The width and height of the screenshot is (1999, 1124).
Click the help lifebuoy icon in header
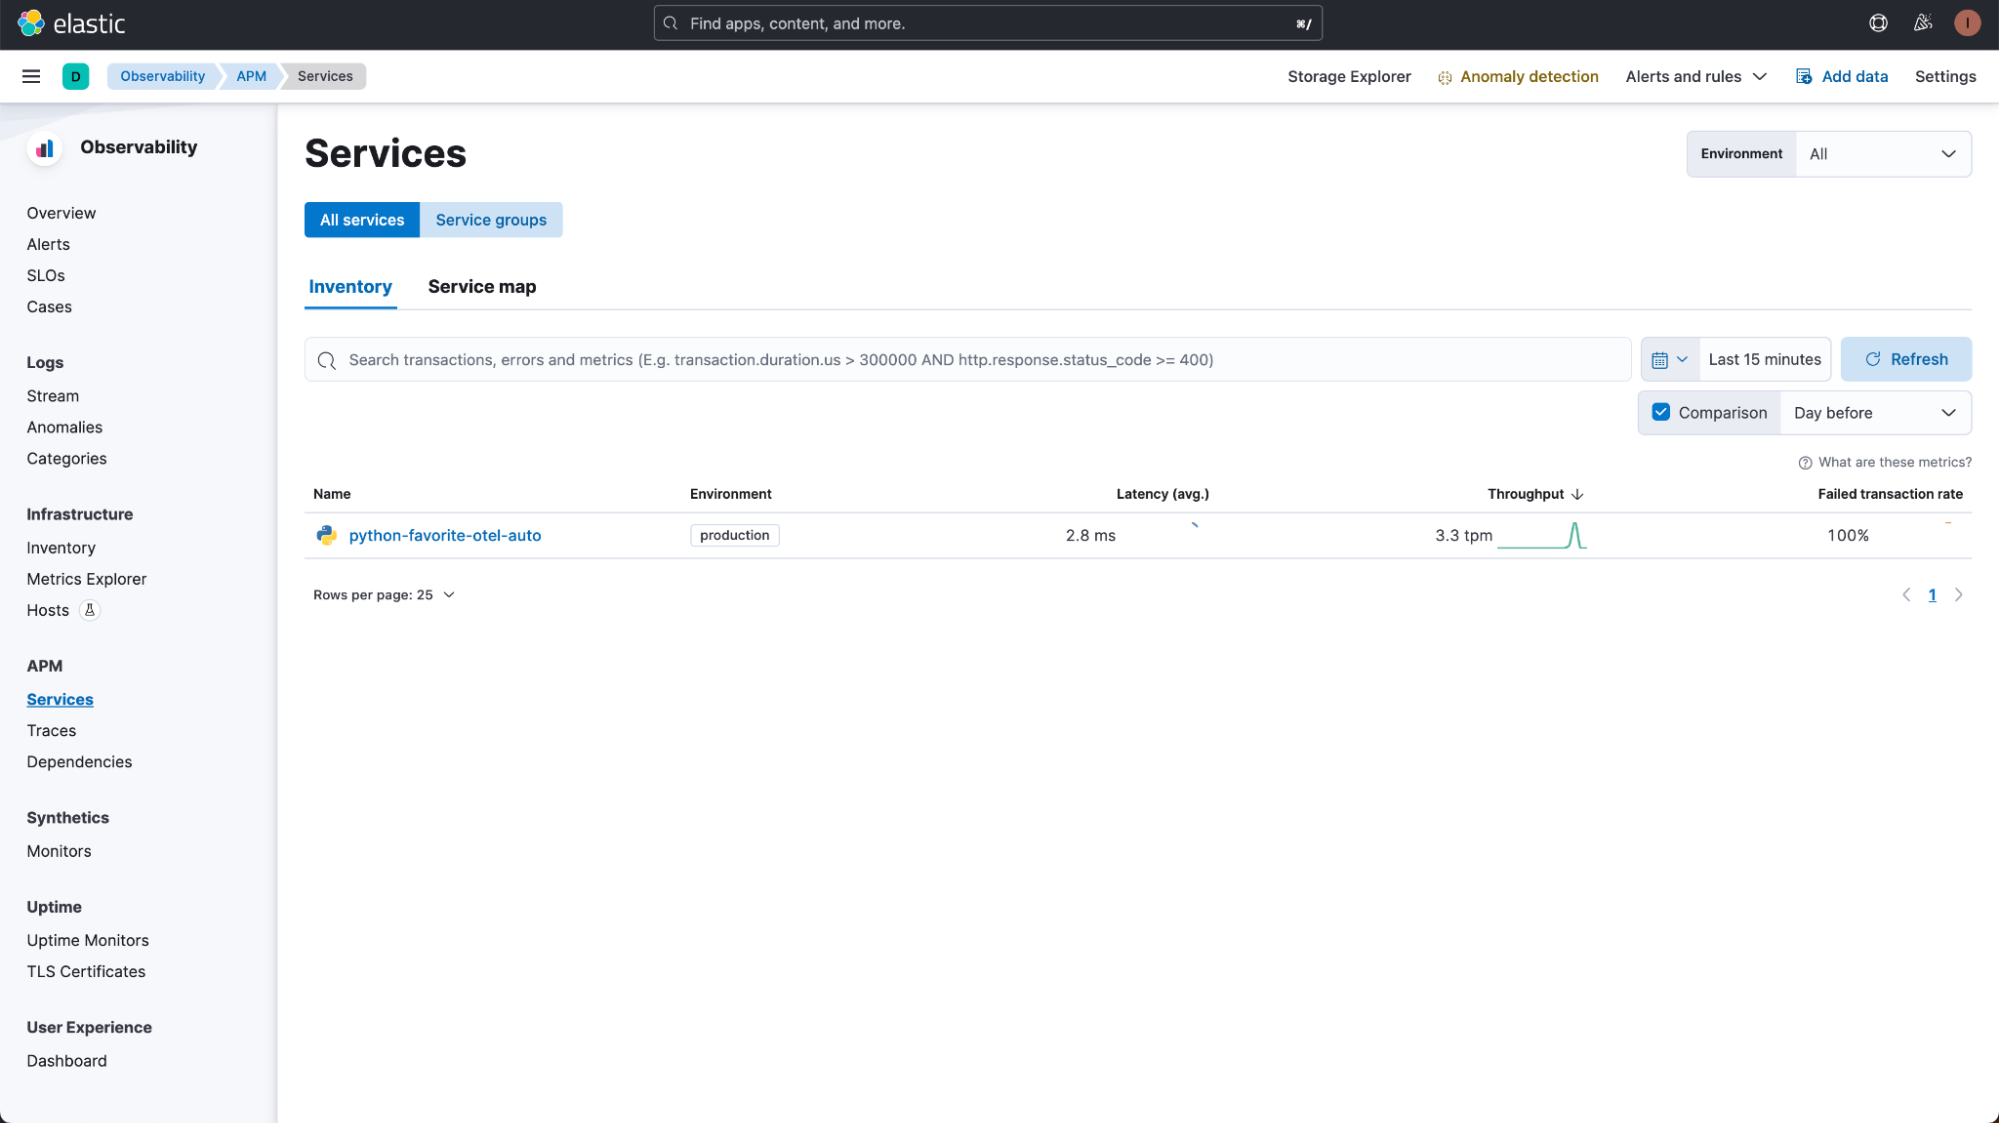pyautogui.click(x=1878, y=23)
